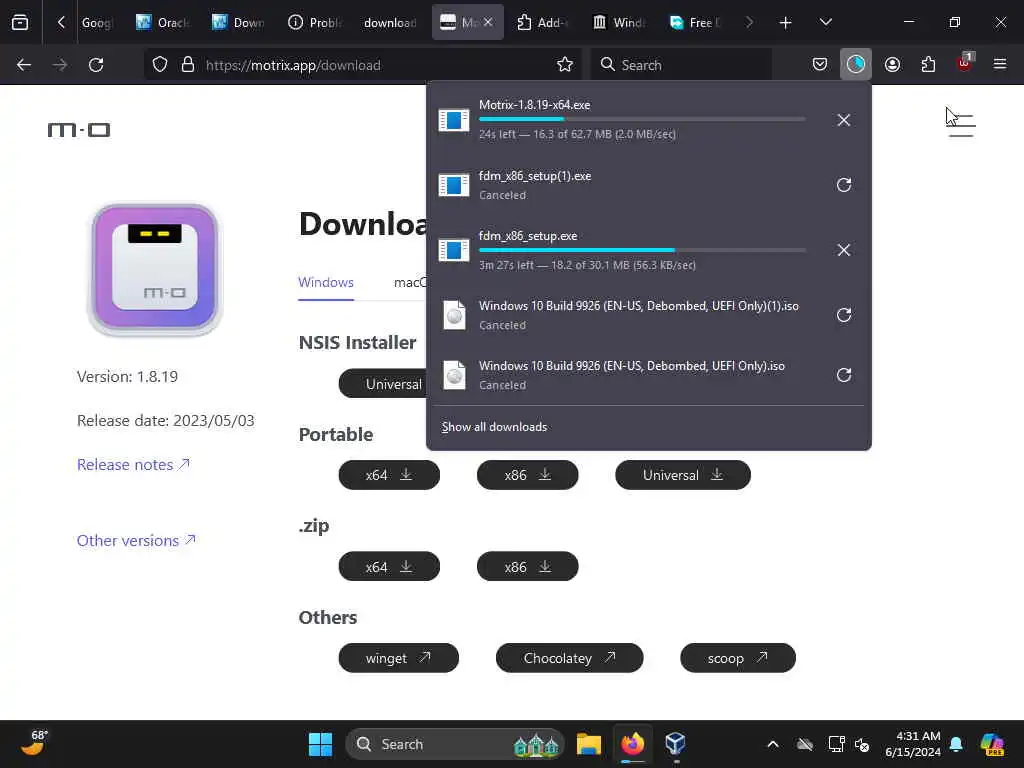Download Portable Universal build
Viewport: 1024px width, 768px height.
click(683, 475)
